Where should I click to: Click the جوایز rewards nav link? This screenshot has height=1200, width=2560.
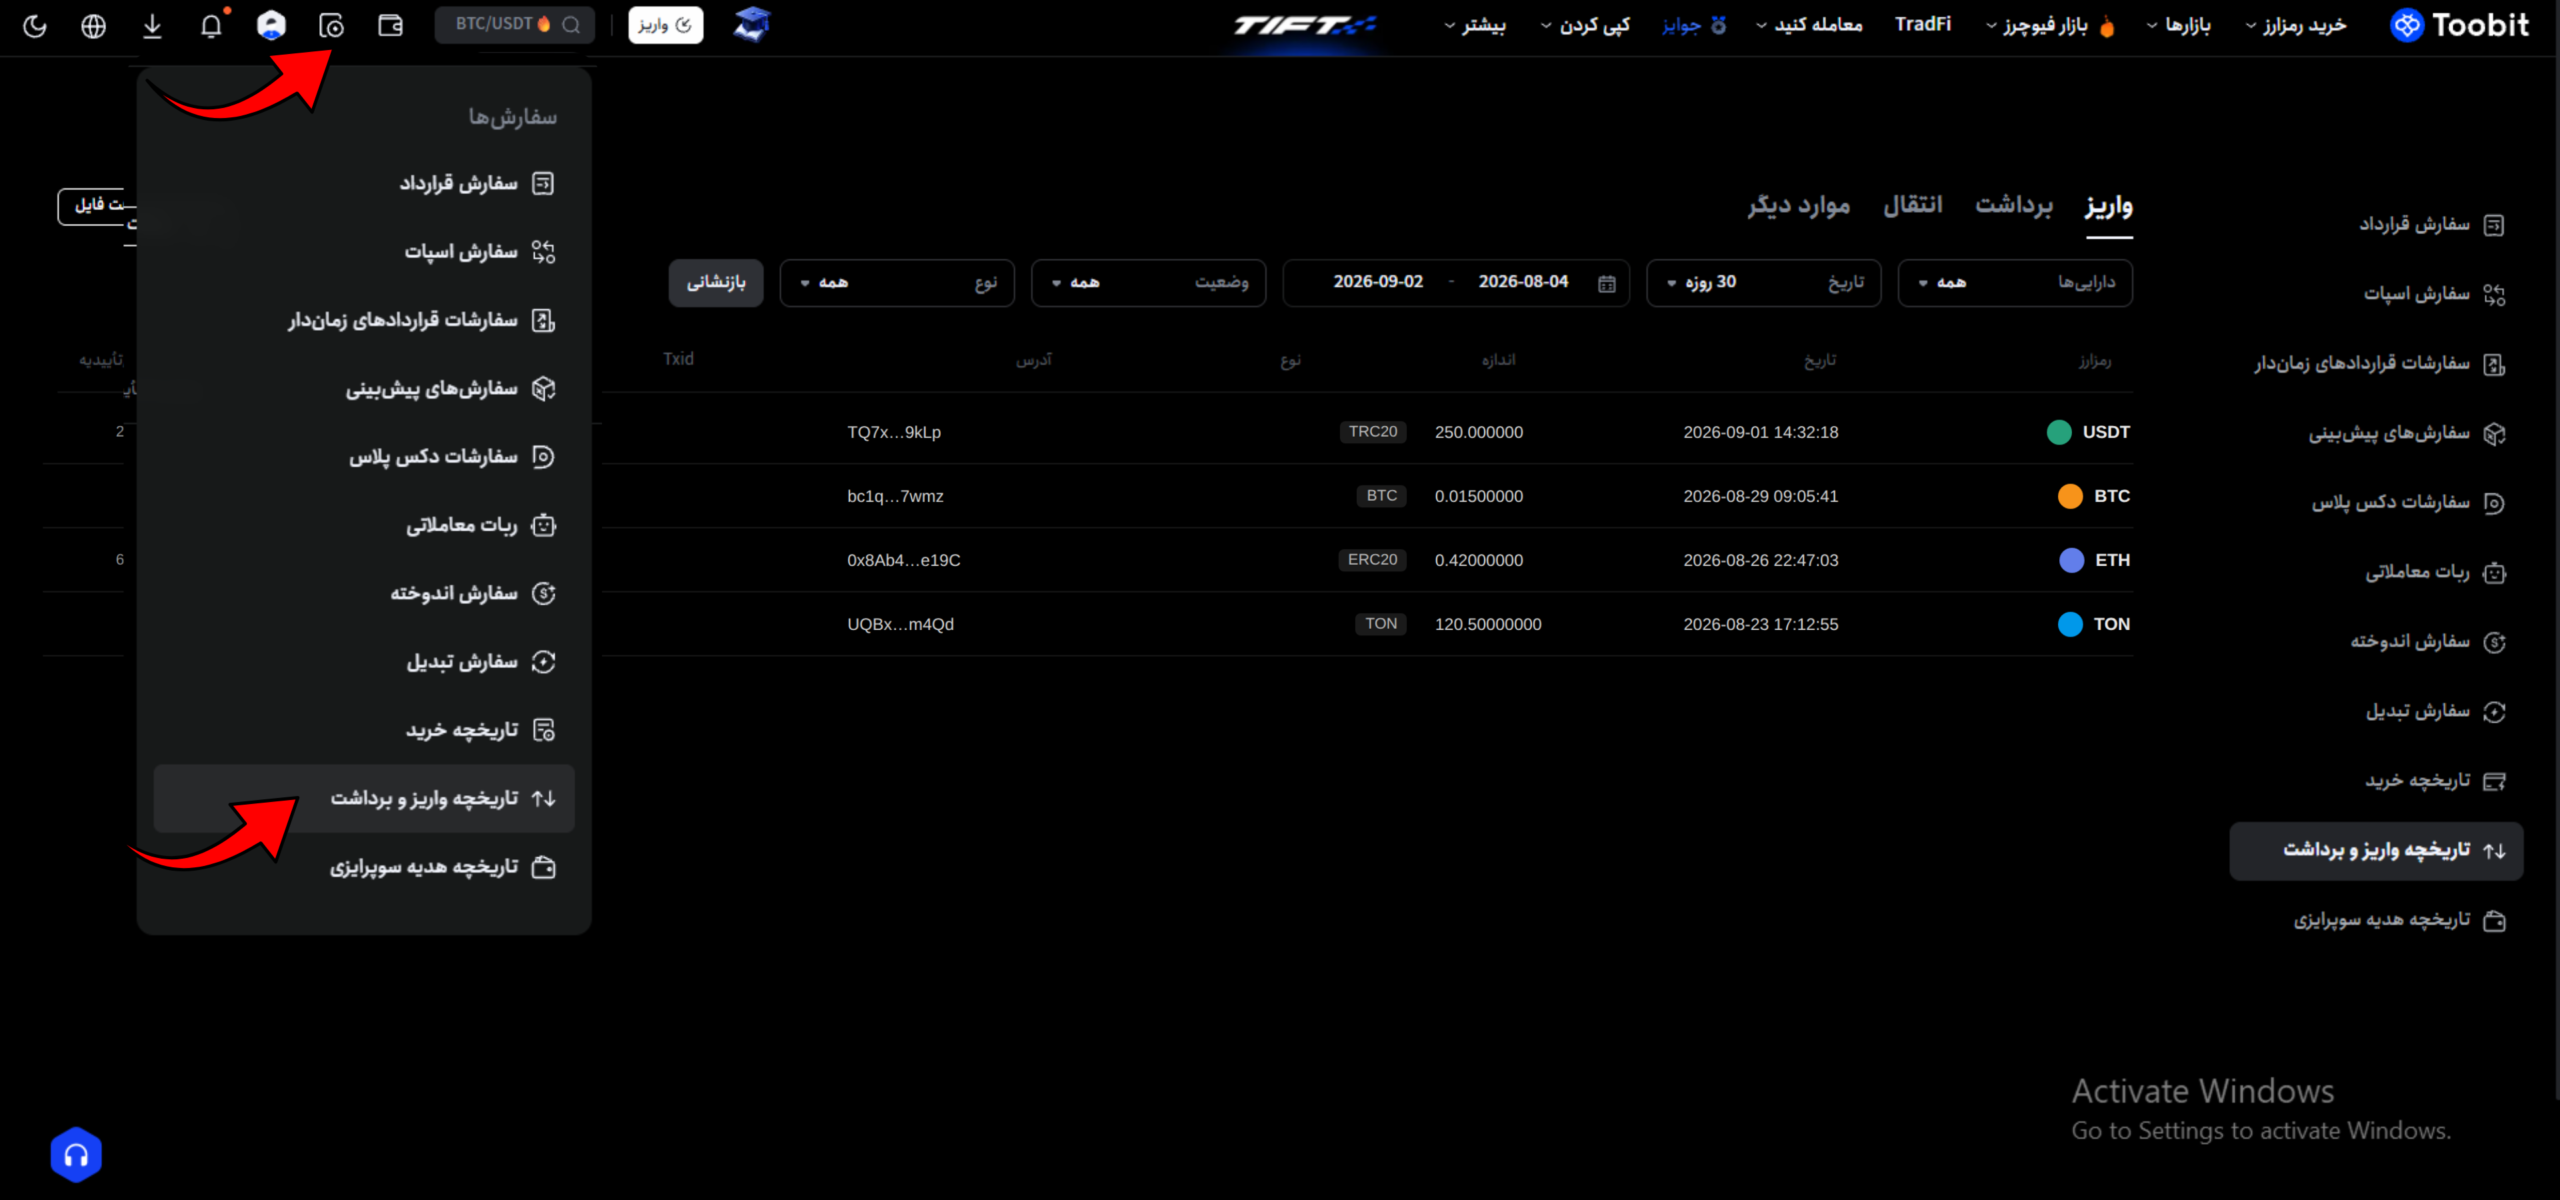click(1694, 25)
